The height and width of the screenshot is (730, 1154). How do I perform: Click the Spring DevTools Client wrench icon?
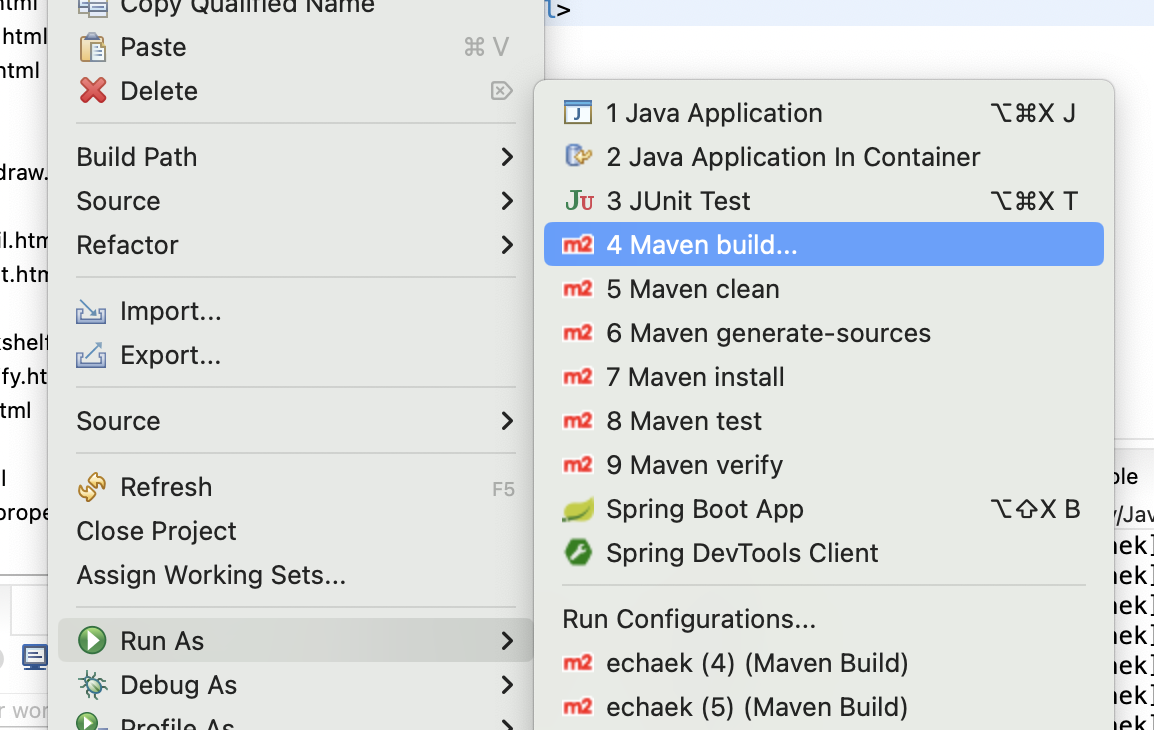[578, 552]
